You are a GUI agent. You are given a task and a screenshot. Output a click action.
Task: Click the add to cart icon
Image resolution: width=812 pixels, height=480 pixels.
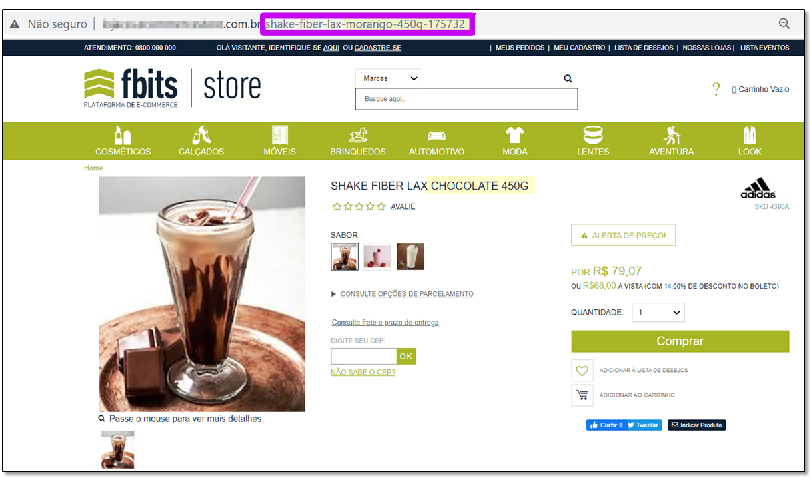point(582,395)
